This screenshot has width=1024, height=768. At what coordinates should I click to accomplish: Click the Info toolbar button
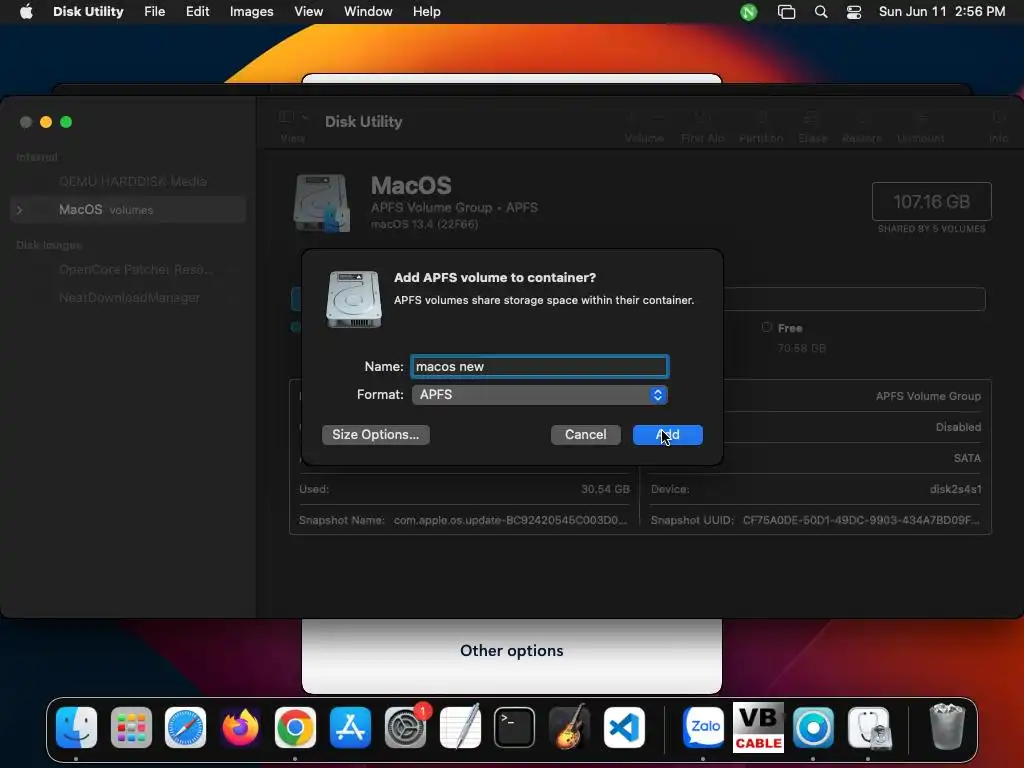click(x=998, y=126)
